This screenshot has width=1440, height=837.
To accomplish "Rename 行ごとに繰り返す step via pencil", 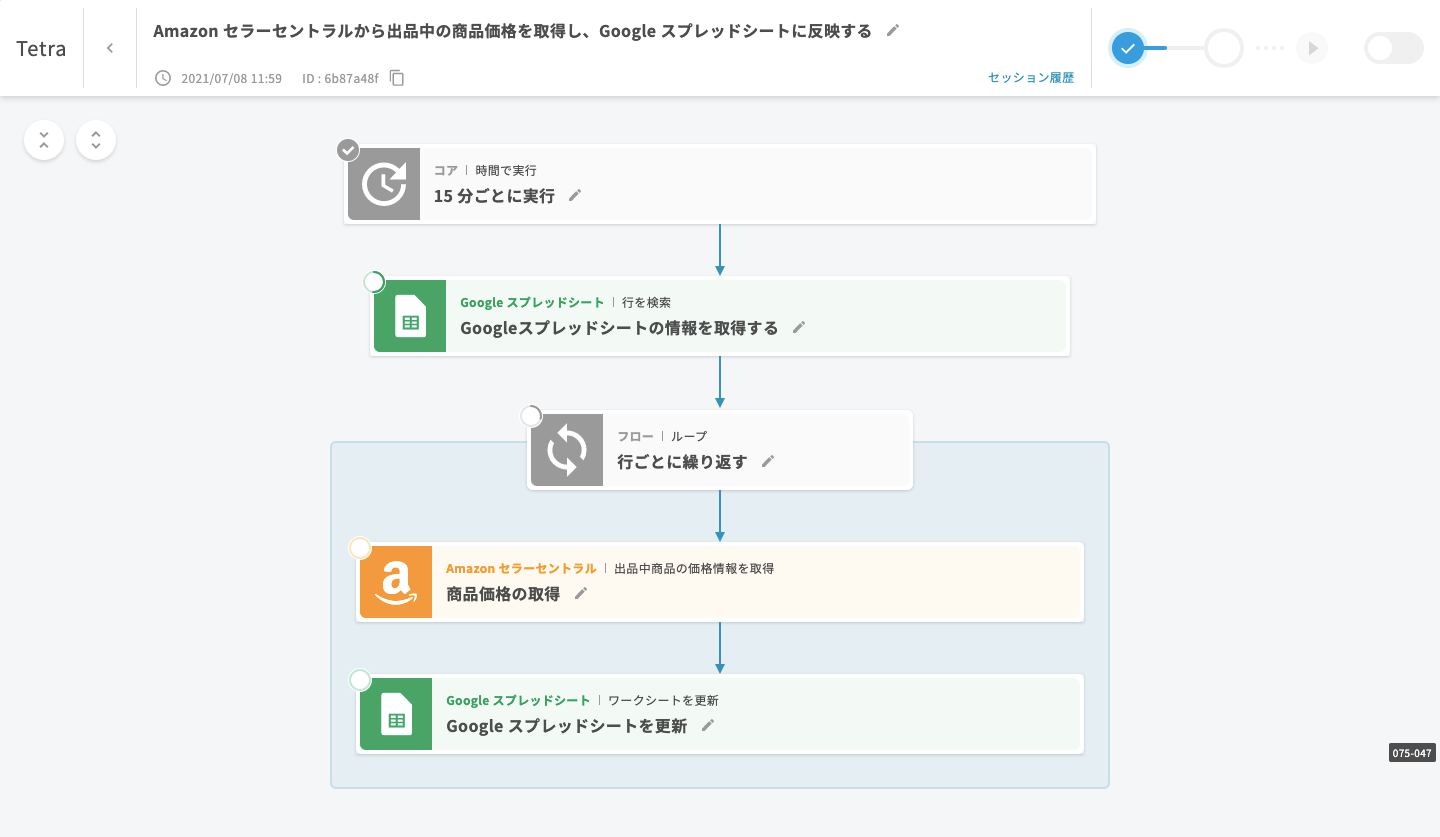I will [x=768, y=462].
